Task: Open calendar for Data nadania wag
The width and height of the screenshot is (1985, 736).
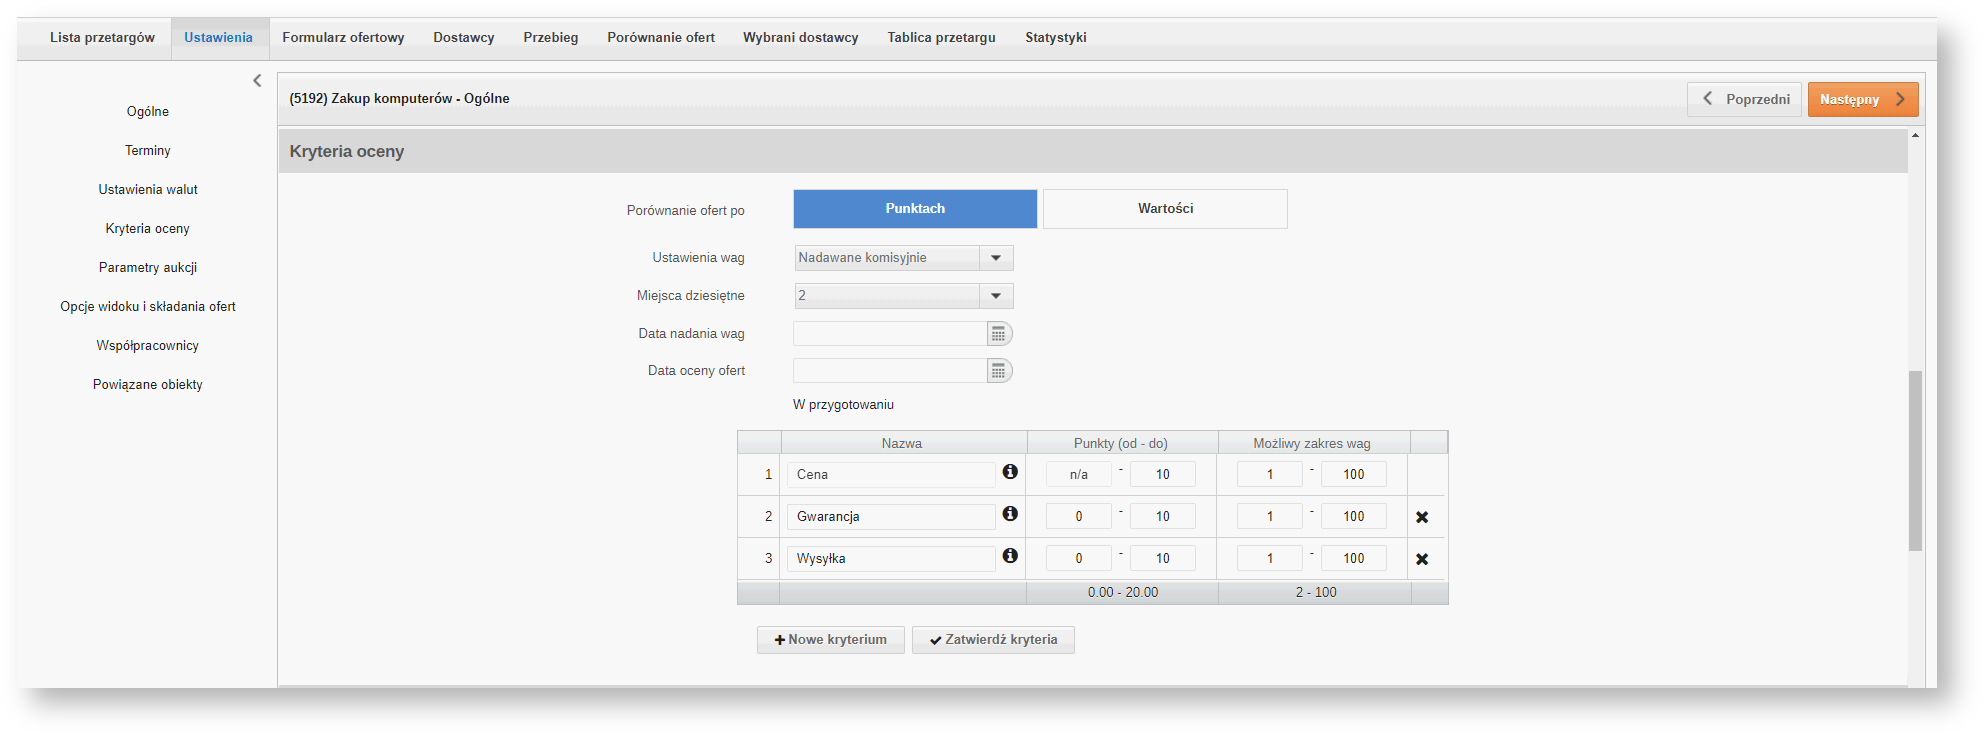Action: (x=998, y=334)
